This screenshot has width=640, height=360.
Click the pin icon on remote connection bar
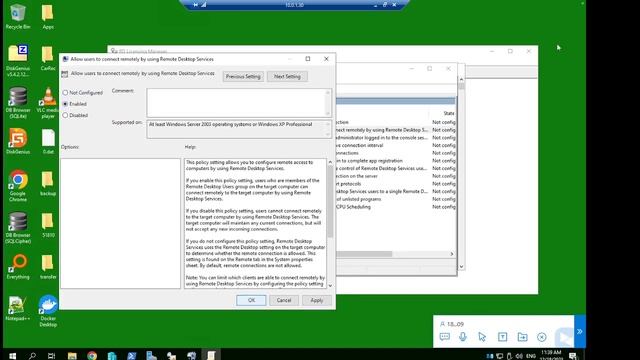coord(196,5)
